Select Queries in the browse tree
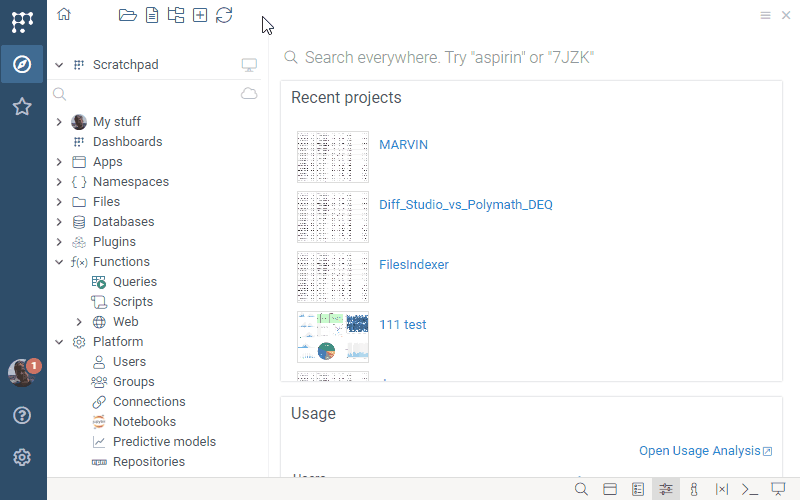 click(134, 282)
